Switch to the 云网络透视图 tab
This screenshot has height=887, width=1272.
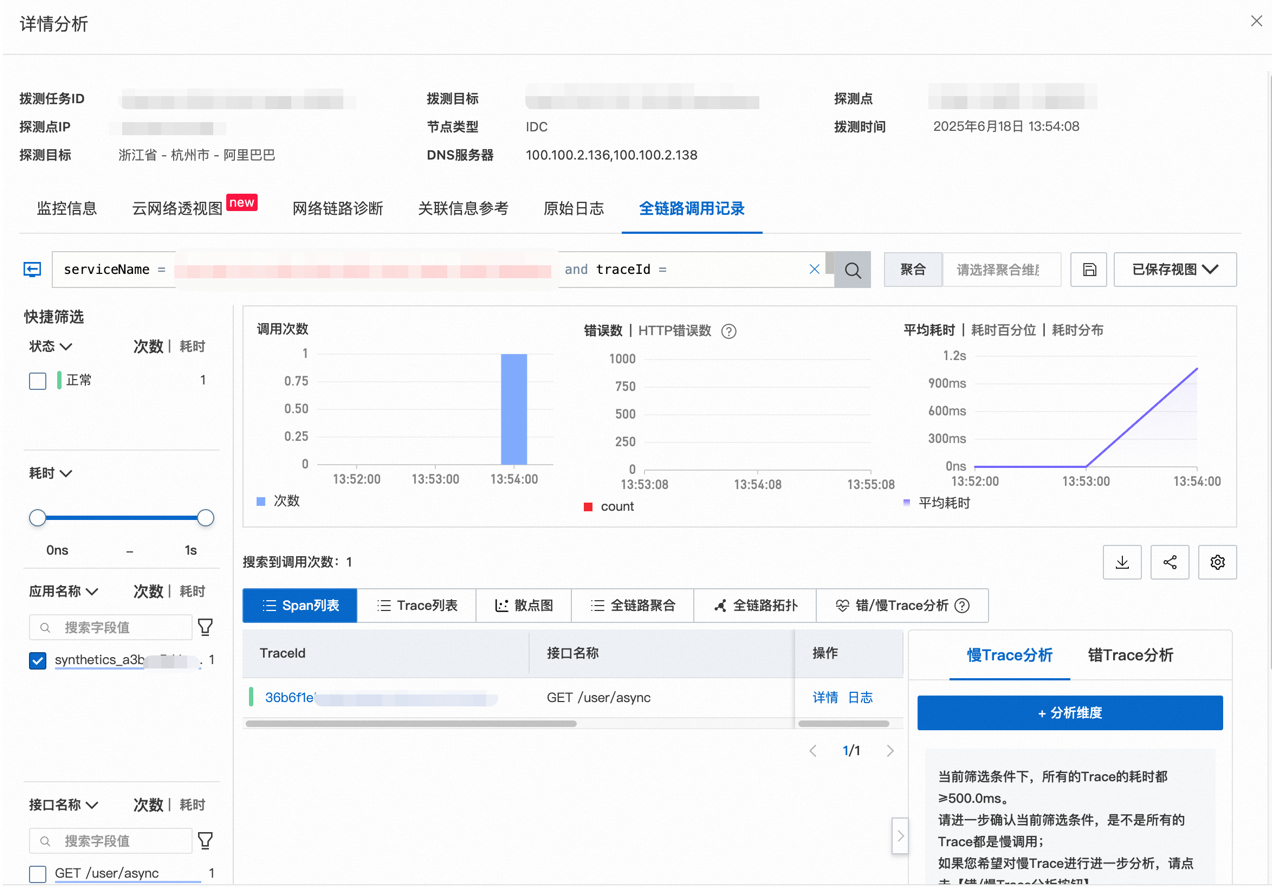pyautogui.click(x=178, y=209)
